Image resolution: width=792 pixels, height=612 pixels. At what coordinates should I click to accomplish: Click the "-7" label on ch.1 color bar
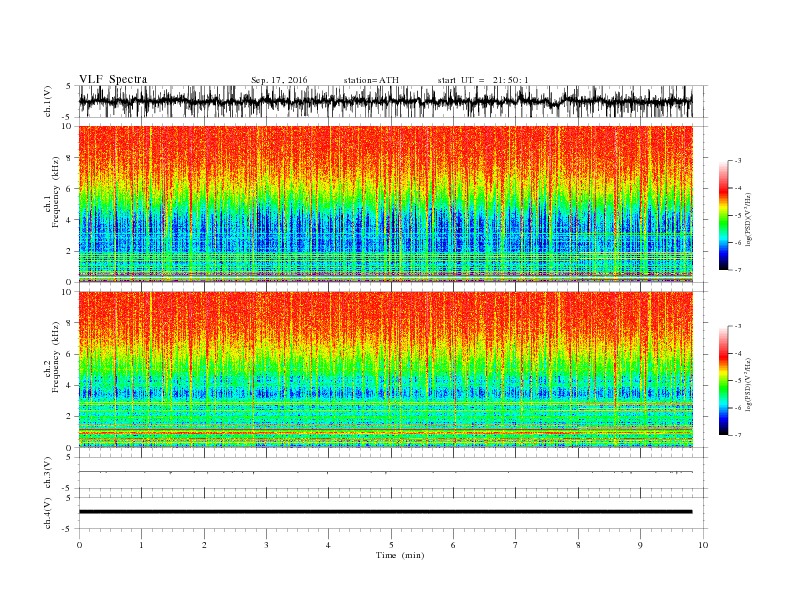[738, 270]
